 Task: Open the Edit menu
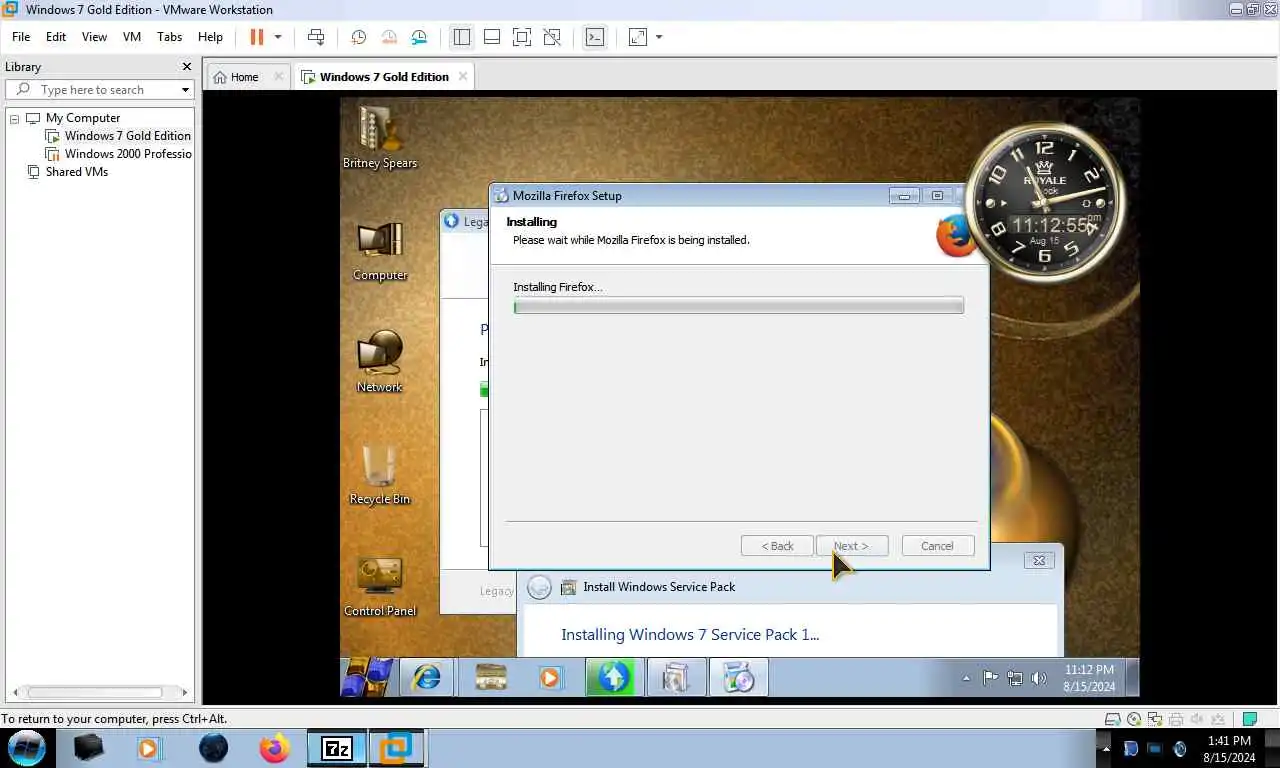56,37
